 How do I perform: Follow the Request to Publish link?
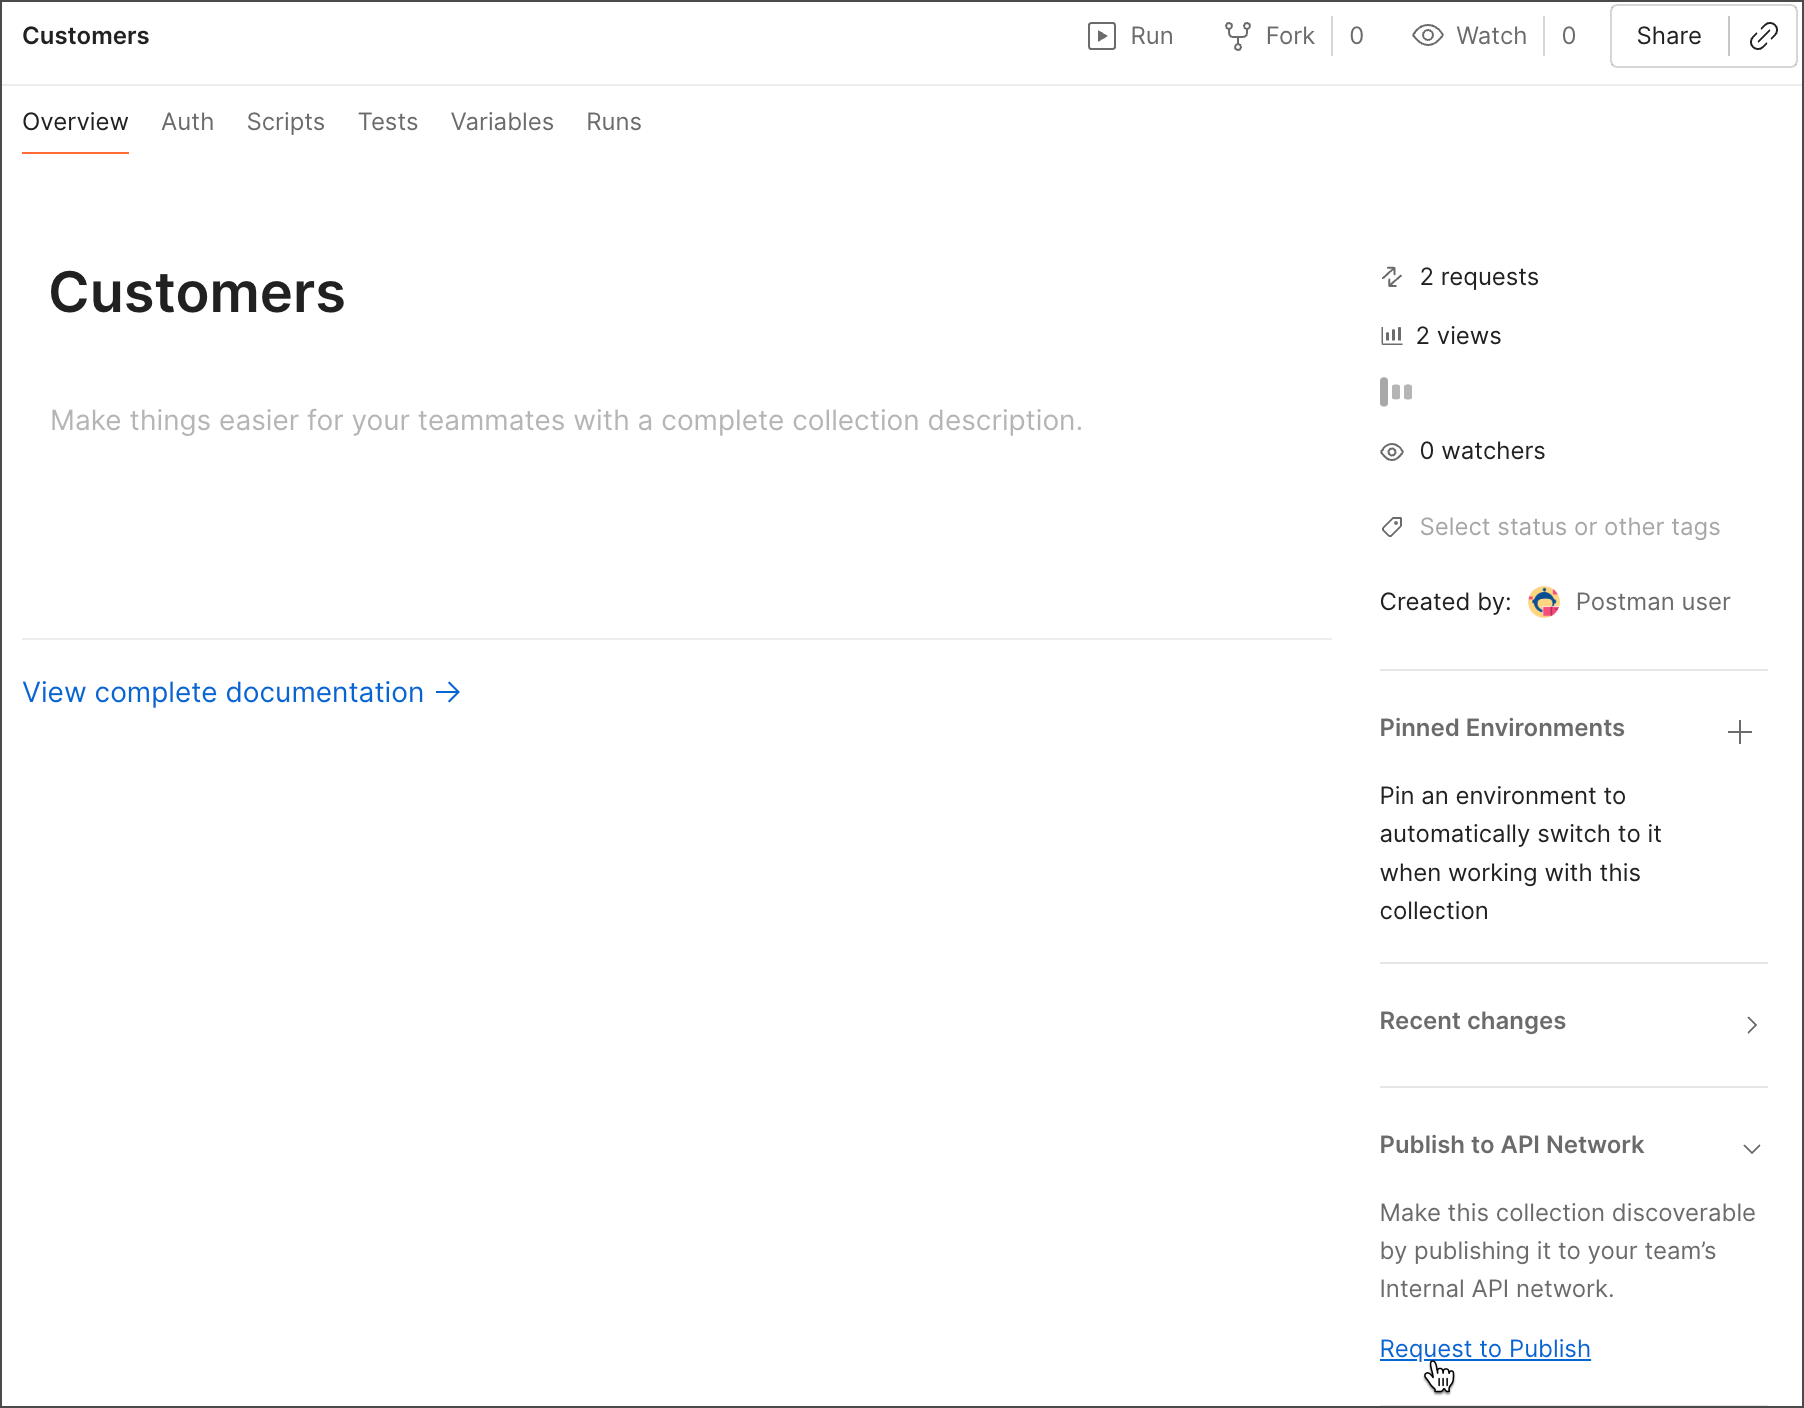tap(1484, 1348)
